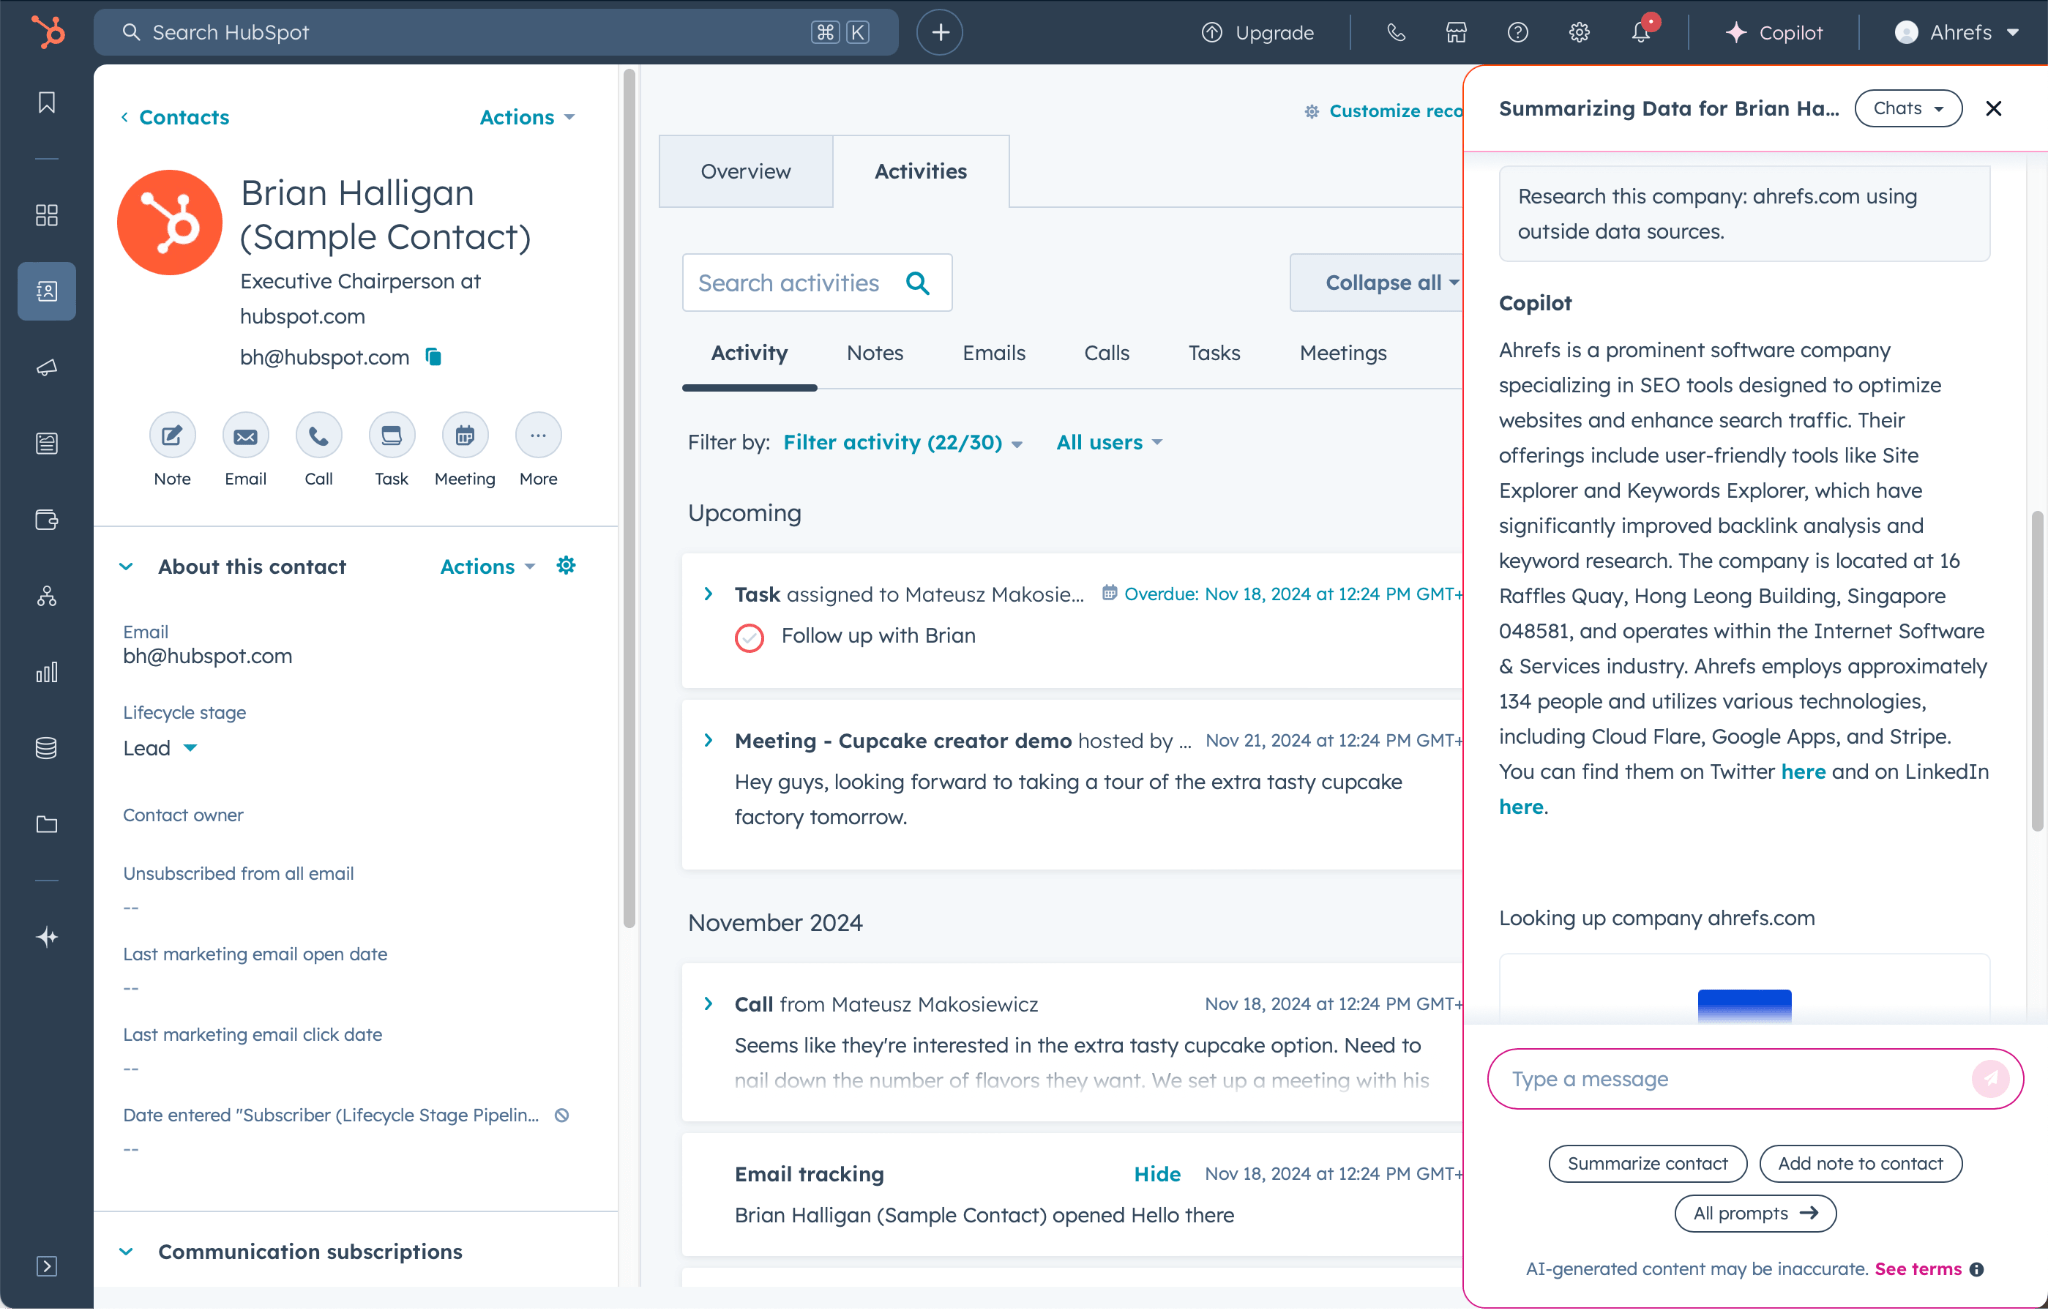
Task: Create a Note for Brian Halligan
Action: (171, 436)
